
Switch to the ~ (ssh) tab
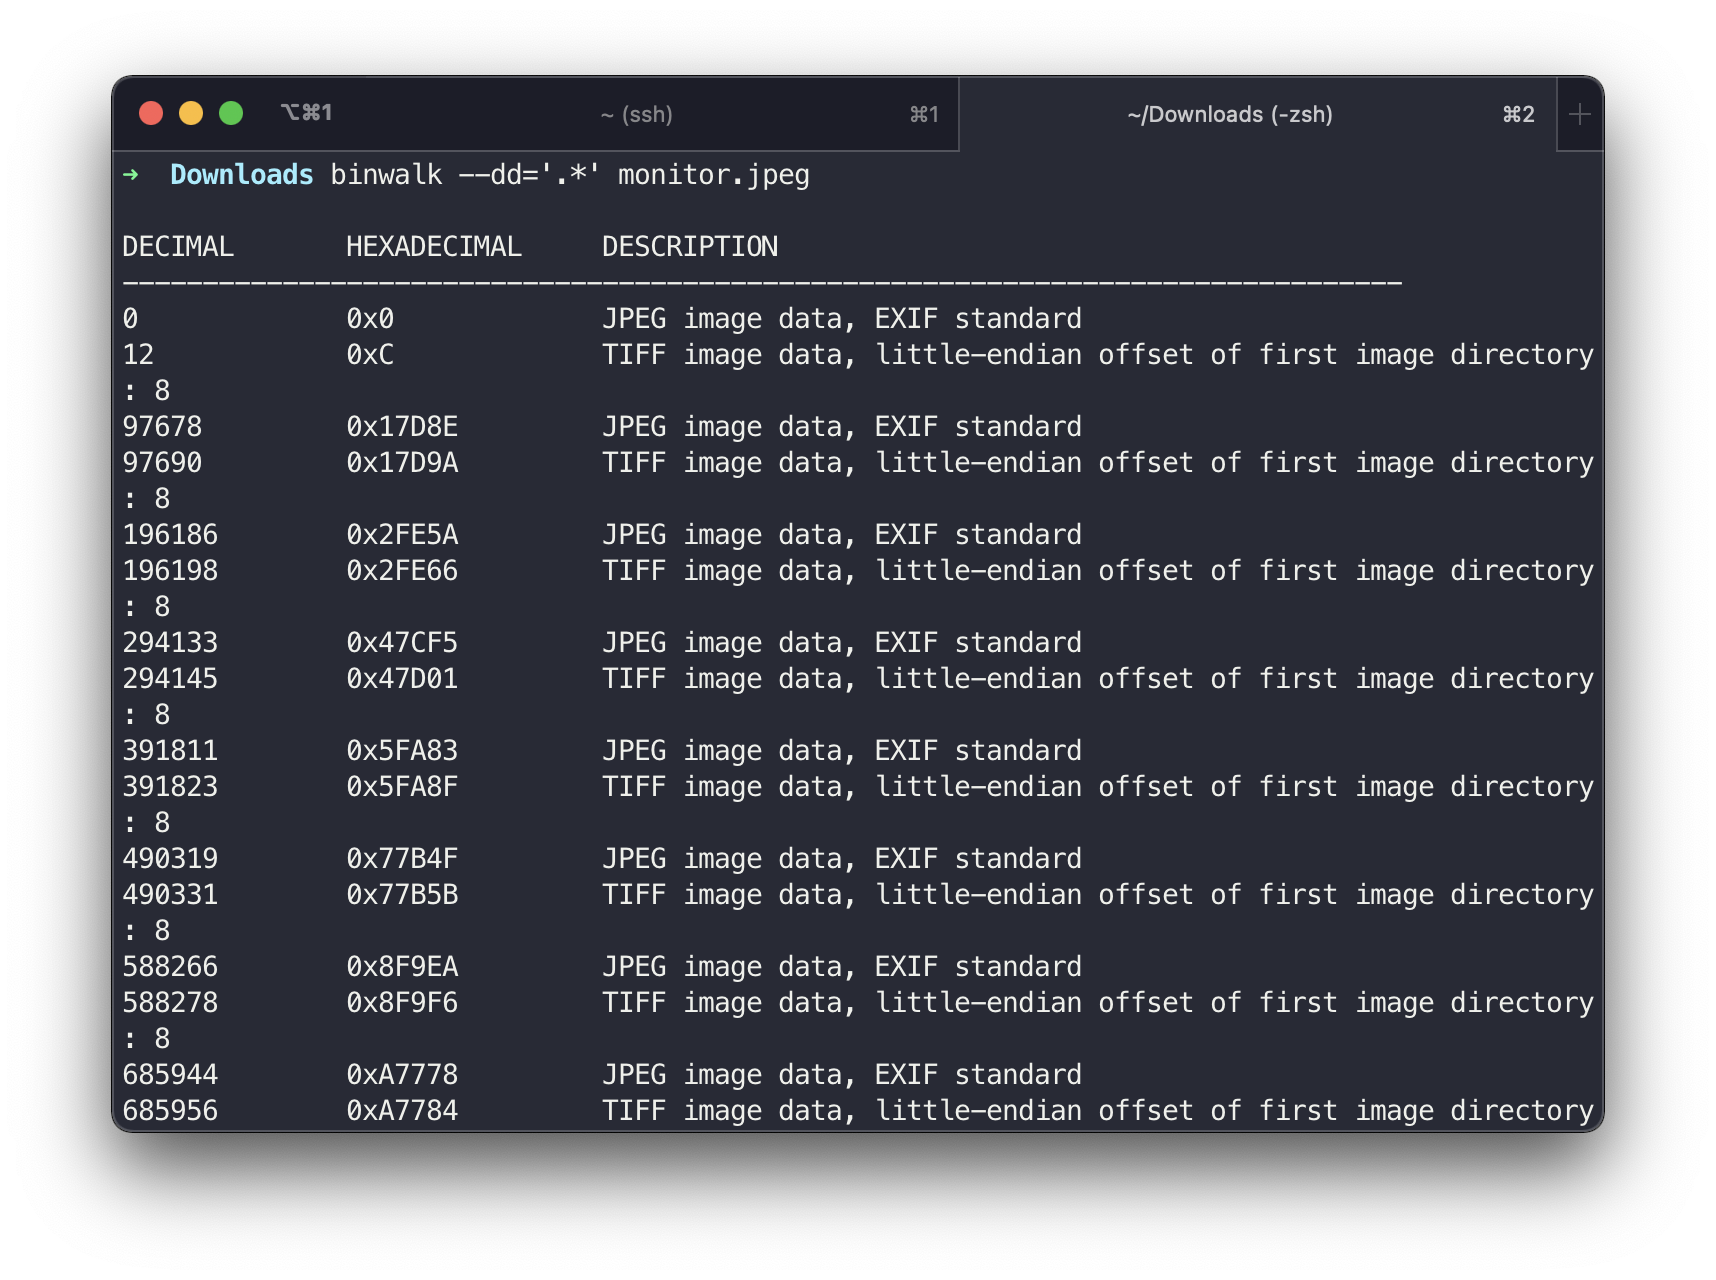point(636,114)
